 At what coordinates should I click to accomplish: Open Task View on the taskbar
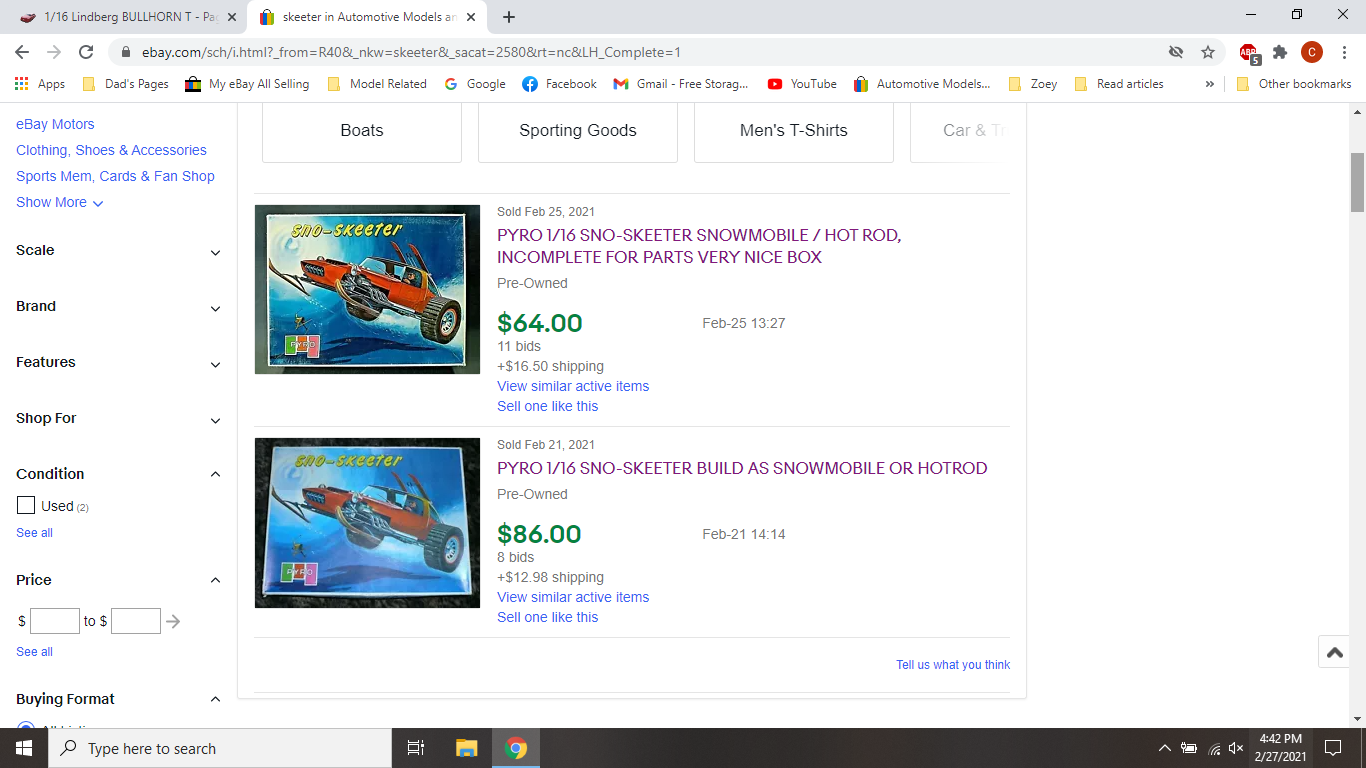(x=416, y=748)
